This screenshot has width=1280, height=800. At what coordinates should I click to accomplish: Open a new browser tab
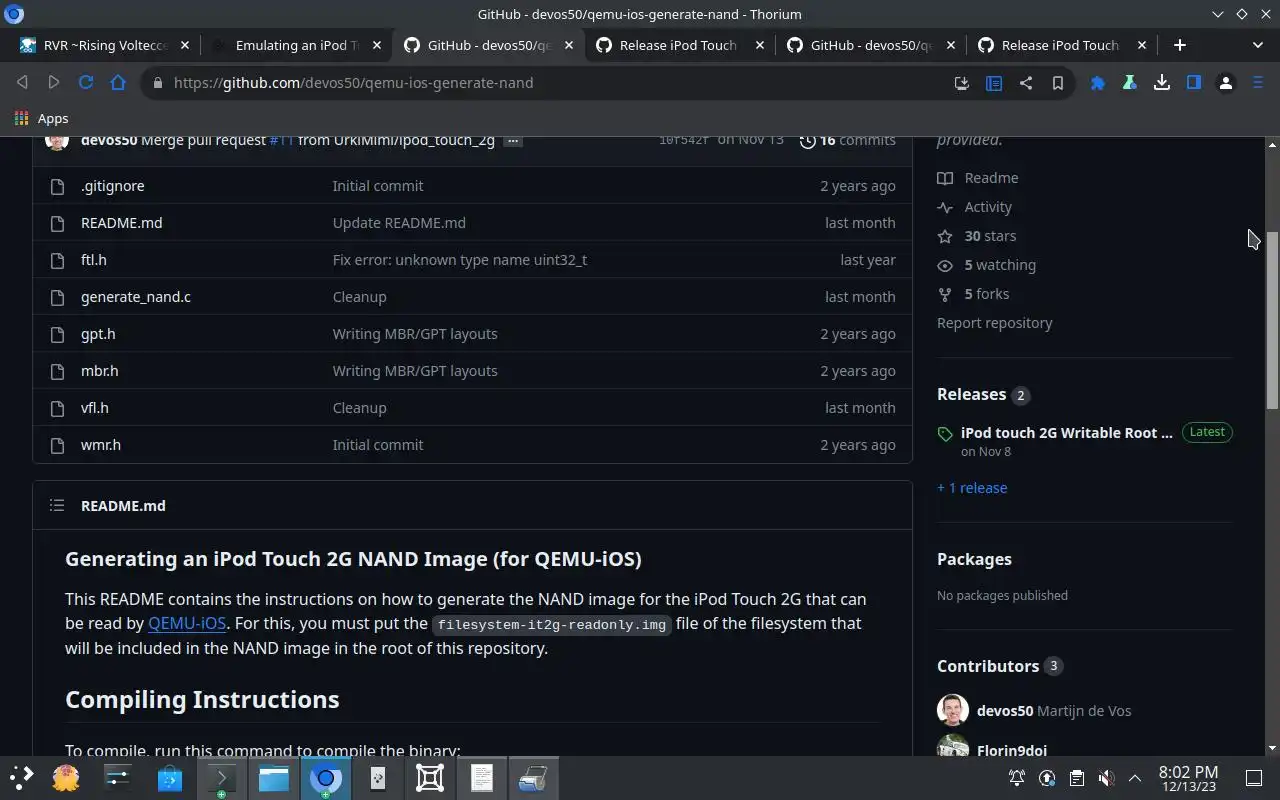point(1180,45)
